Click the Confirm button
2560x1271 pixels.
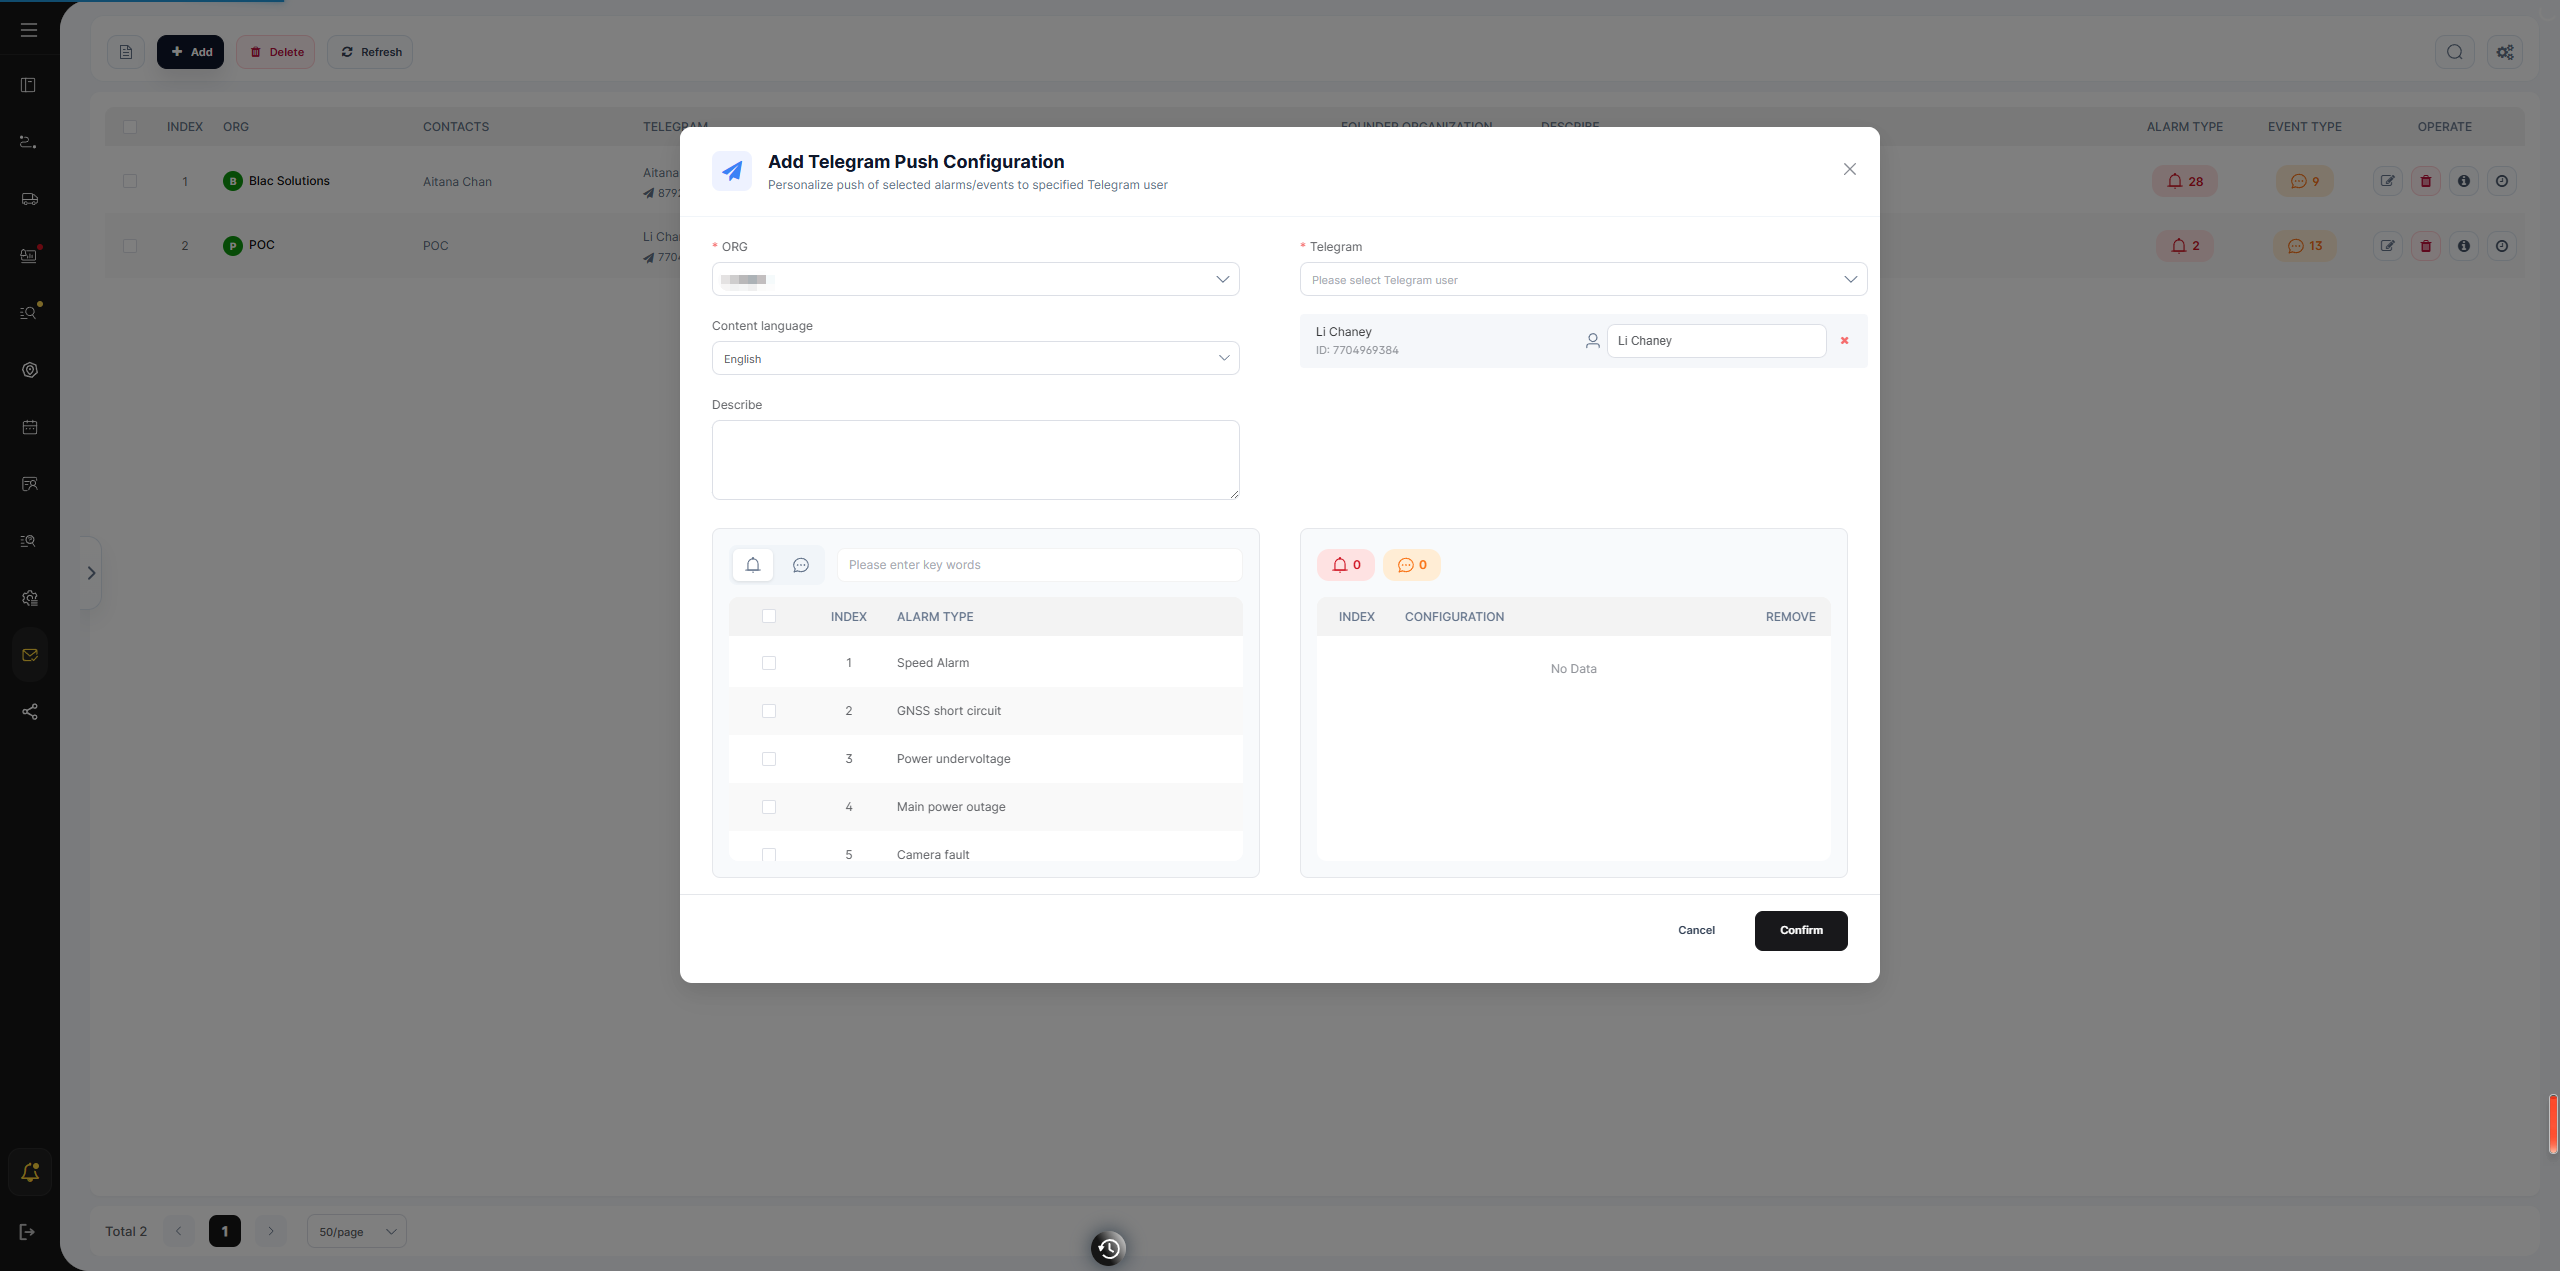pyautogui.click(x=1801, y=930)
